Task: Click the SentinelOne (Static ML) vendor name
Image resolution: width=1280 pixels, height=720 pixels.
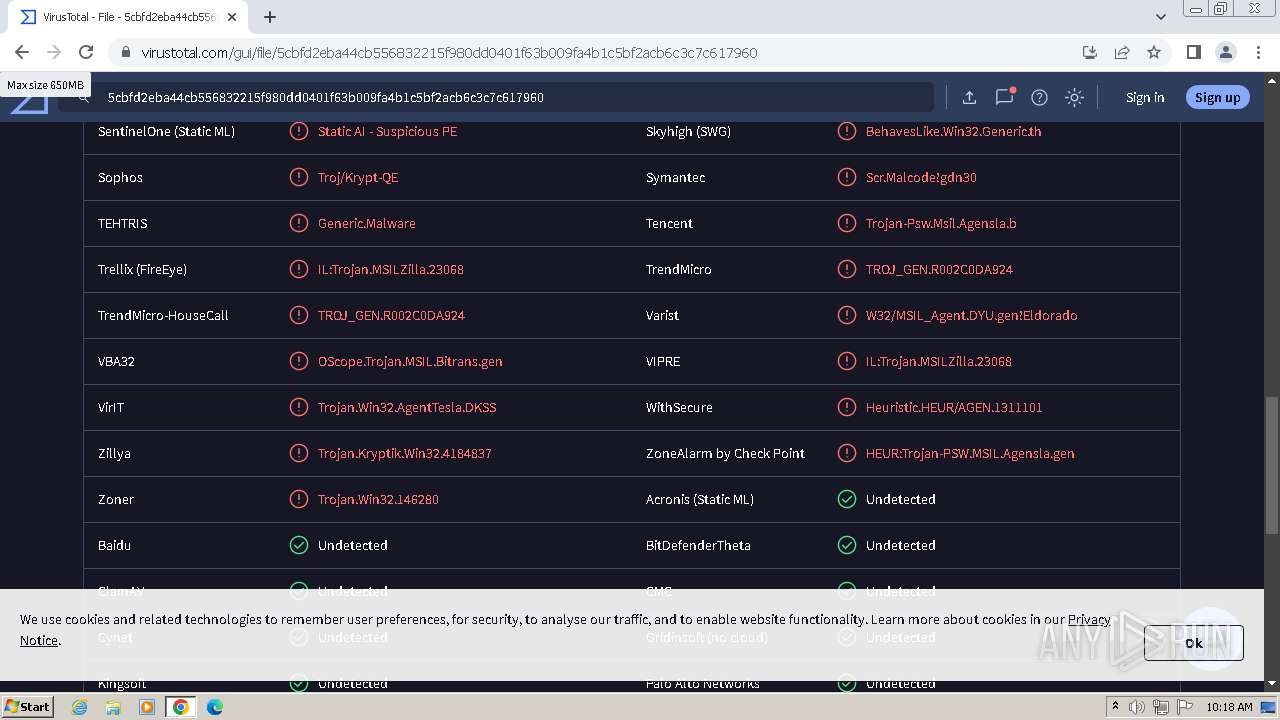Action: [166, 131]
